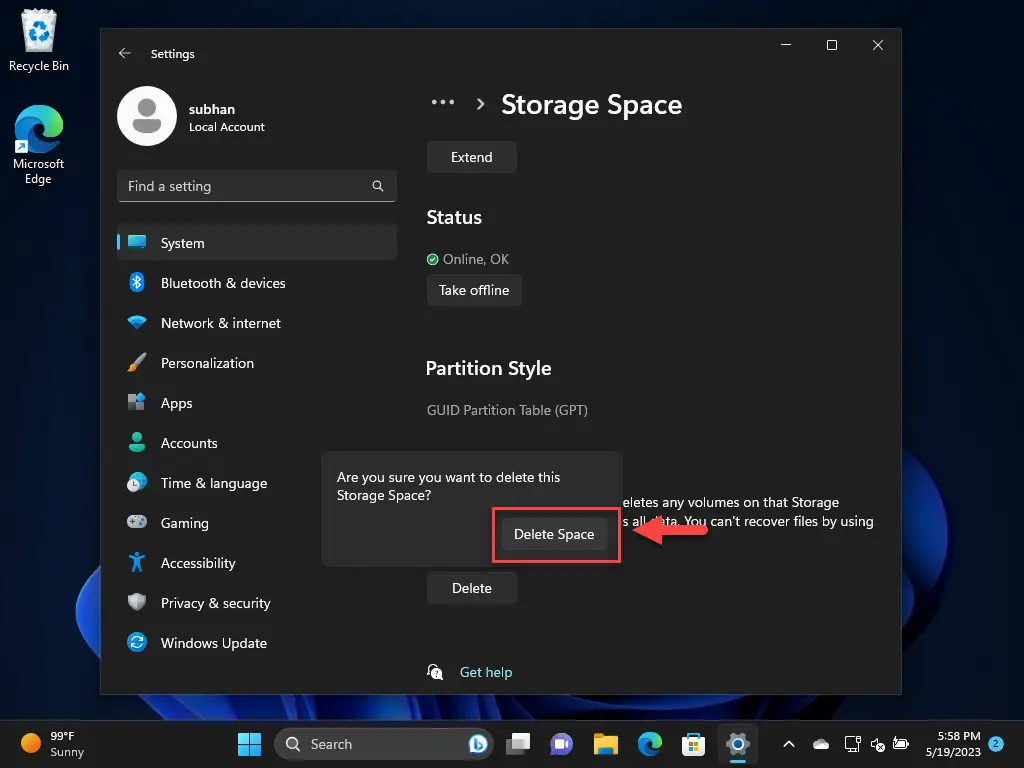Click the network display tray icon
Screen dimensions: 1024x768
point(852,744)
